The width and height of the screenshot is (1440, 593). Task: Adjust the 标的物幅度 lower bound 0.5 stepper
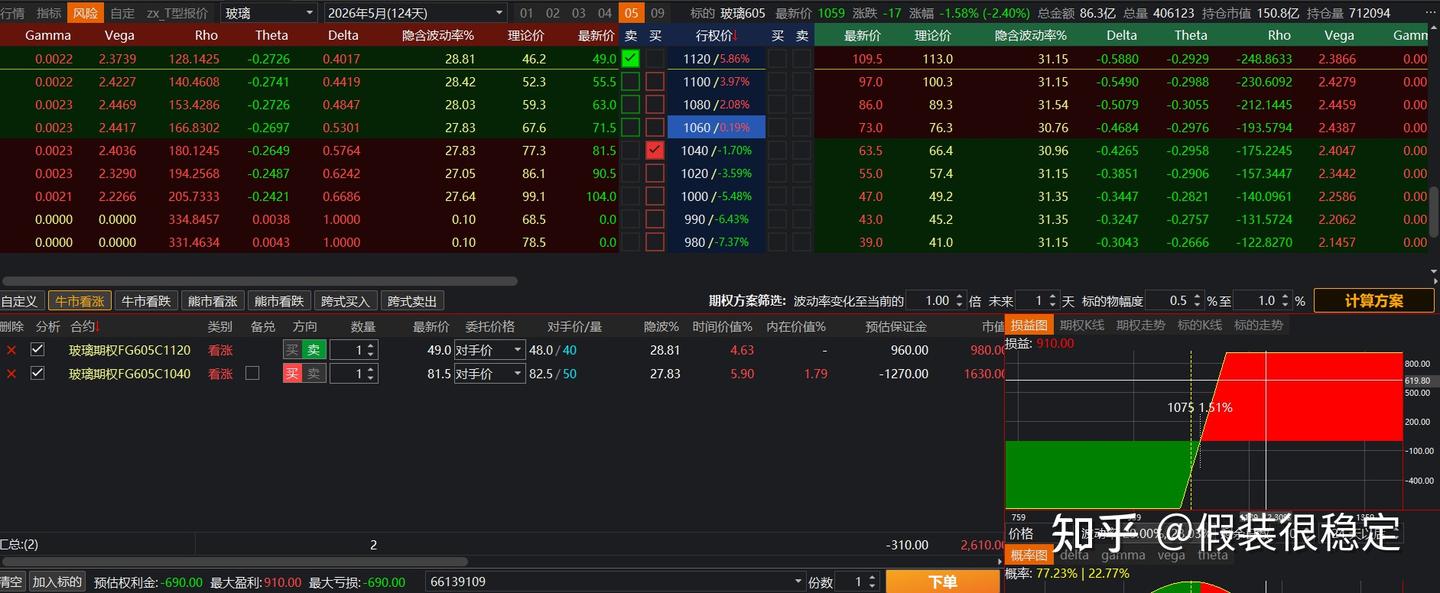coord(1196,301)
